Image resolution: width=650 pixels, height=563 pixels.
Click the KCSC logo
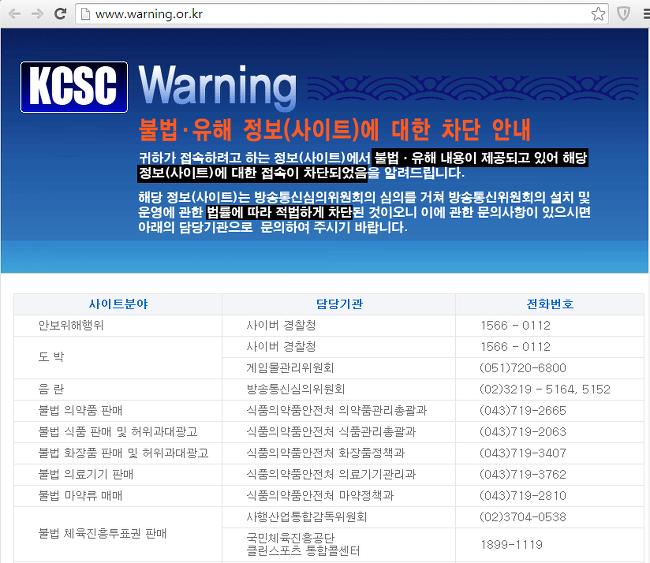pyautogui.click(x=74, y=87)
